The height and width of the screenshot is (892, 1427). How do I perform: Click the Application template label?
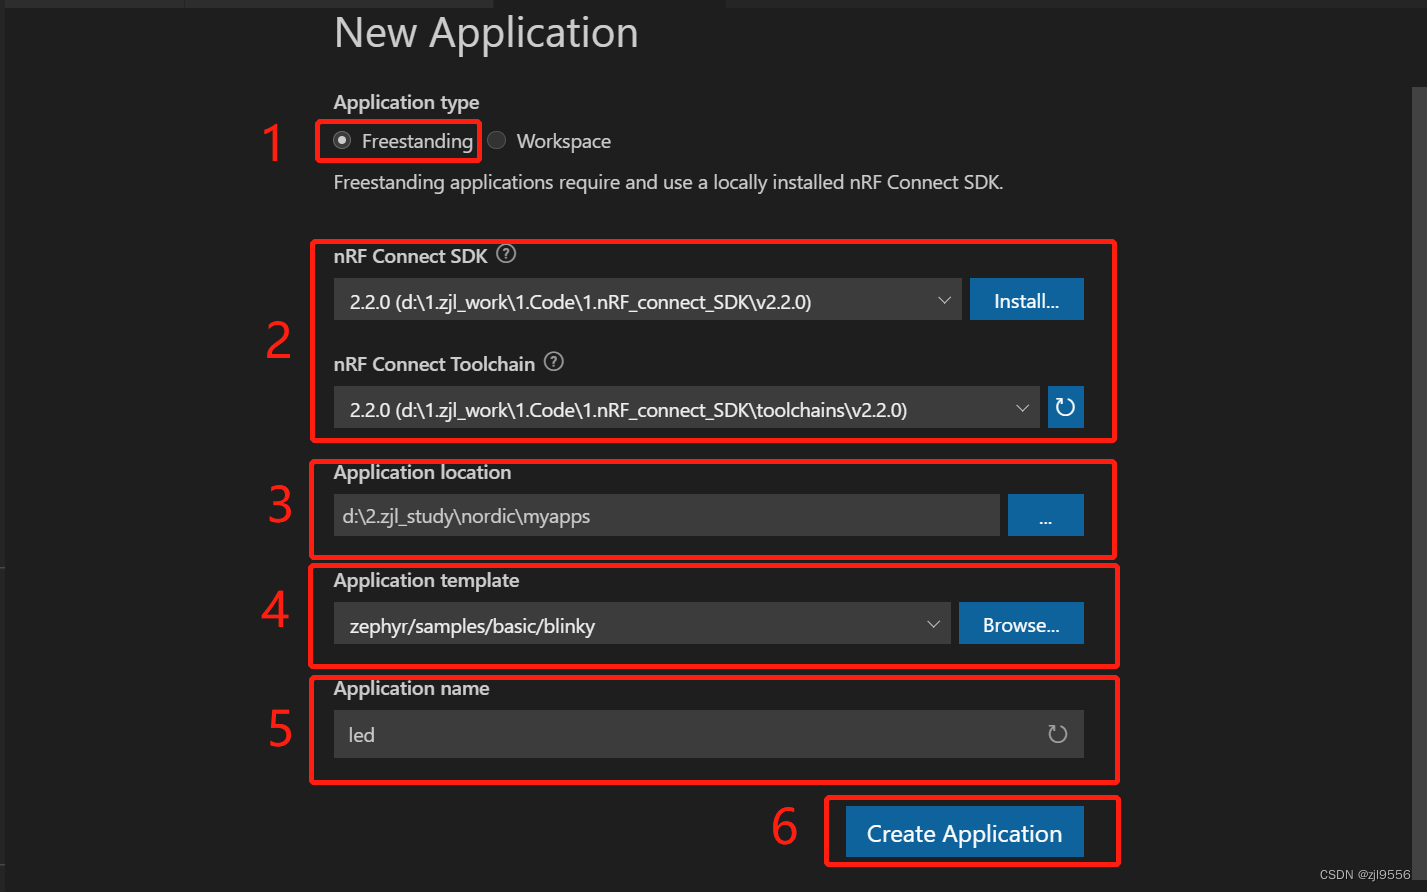coord(426,580)
